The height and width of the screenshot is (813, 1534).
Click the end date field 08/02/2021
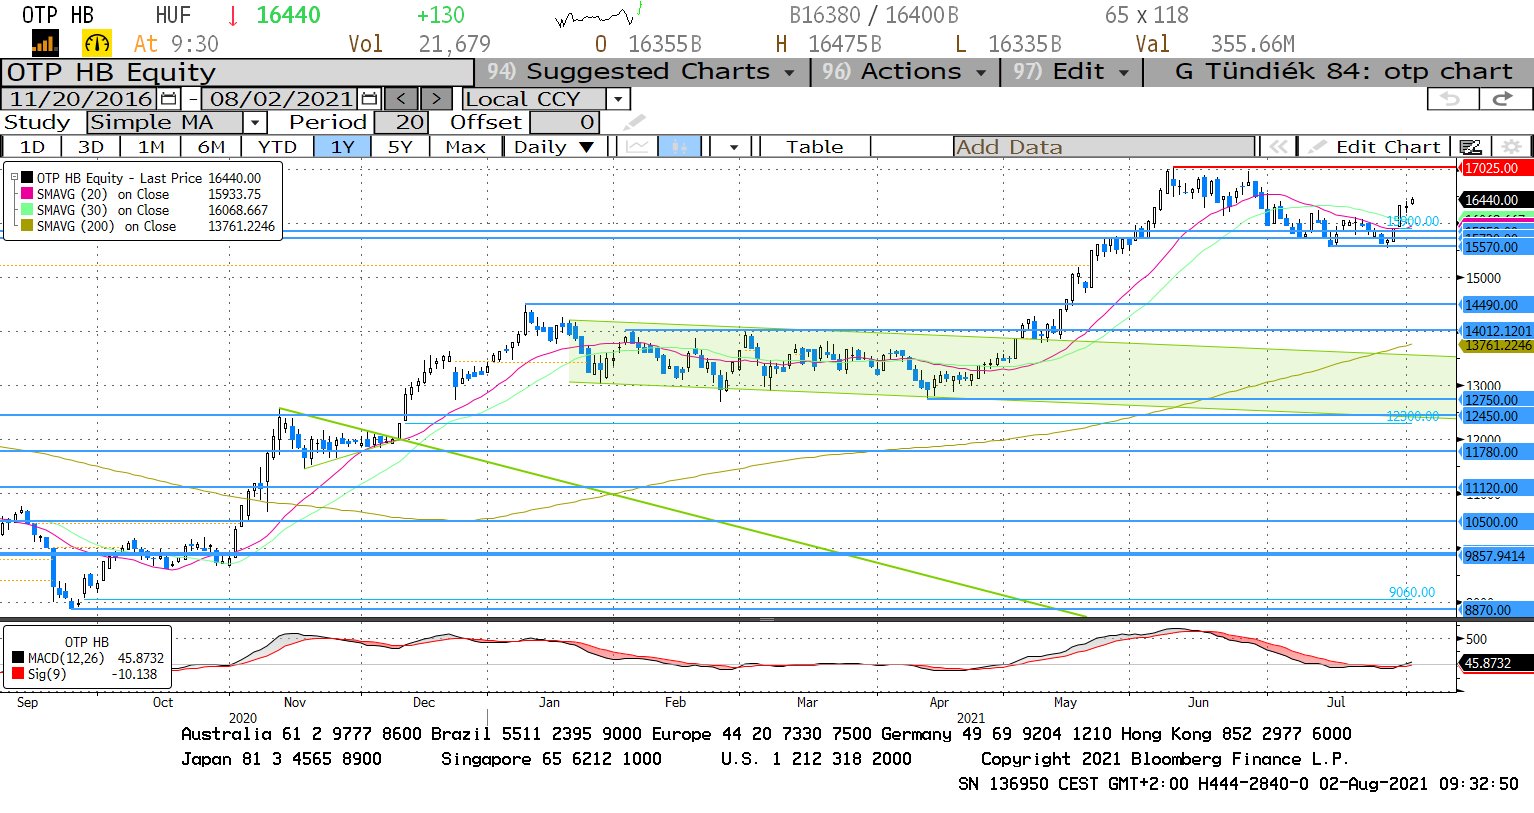coord(281,98)
